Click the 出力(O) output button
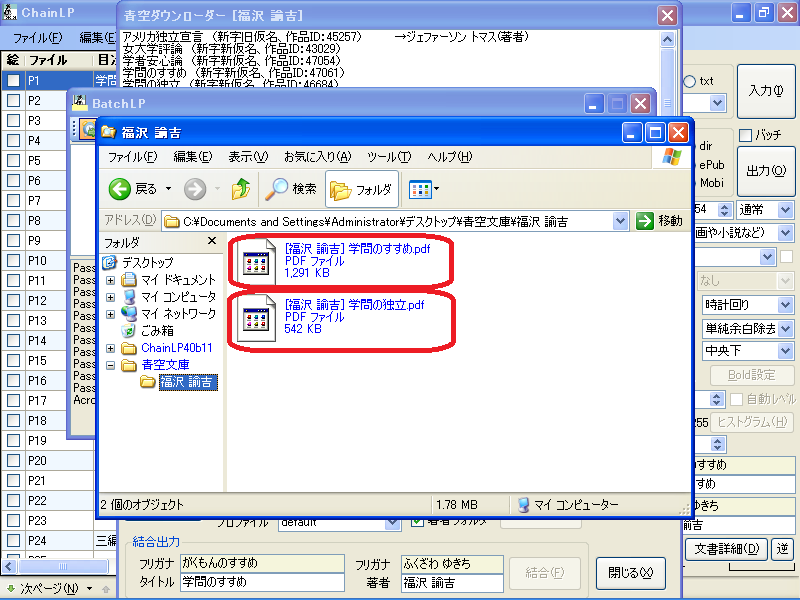The height and width of the screenshot is (600, 800). pos(766,171)
